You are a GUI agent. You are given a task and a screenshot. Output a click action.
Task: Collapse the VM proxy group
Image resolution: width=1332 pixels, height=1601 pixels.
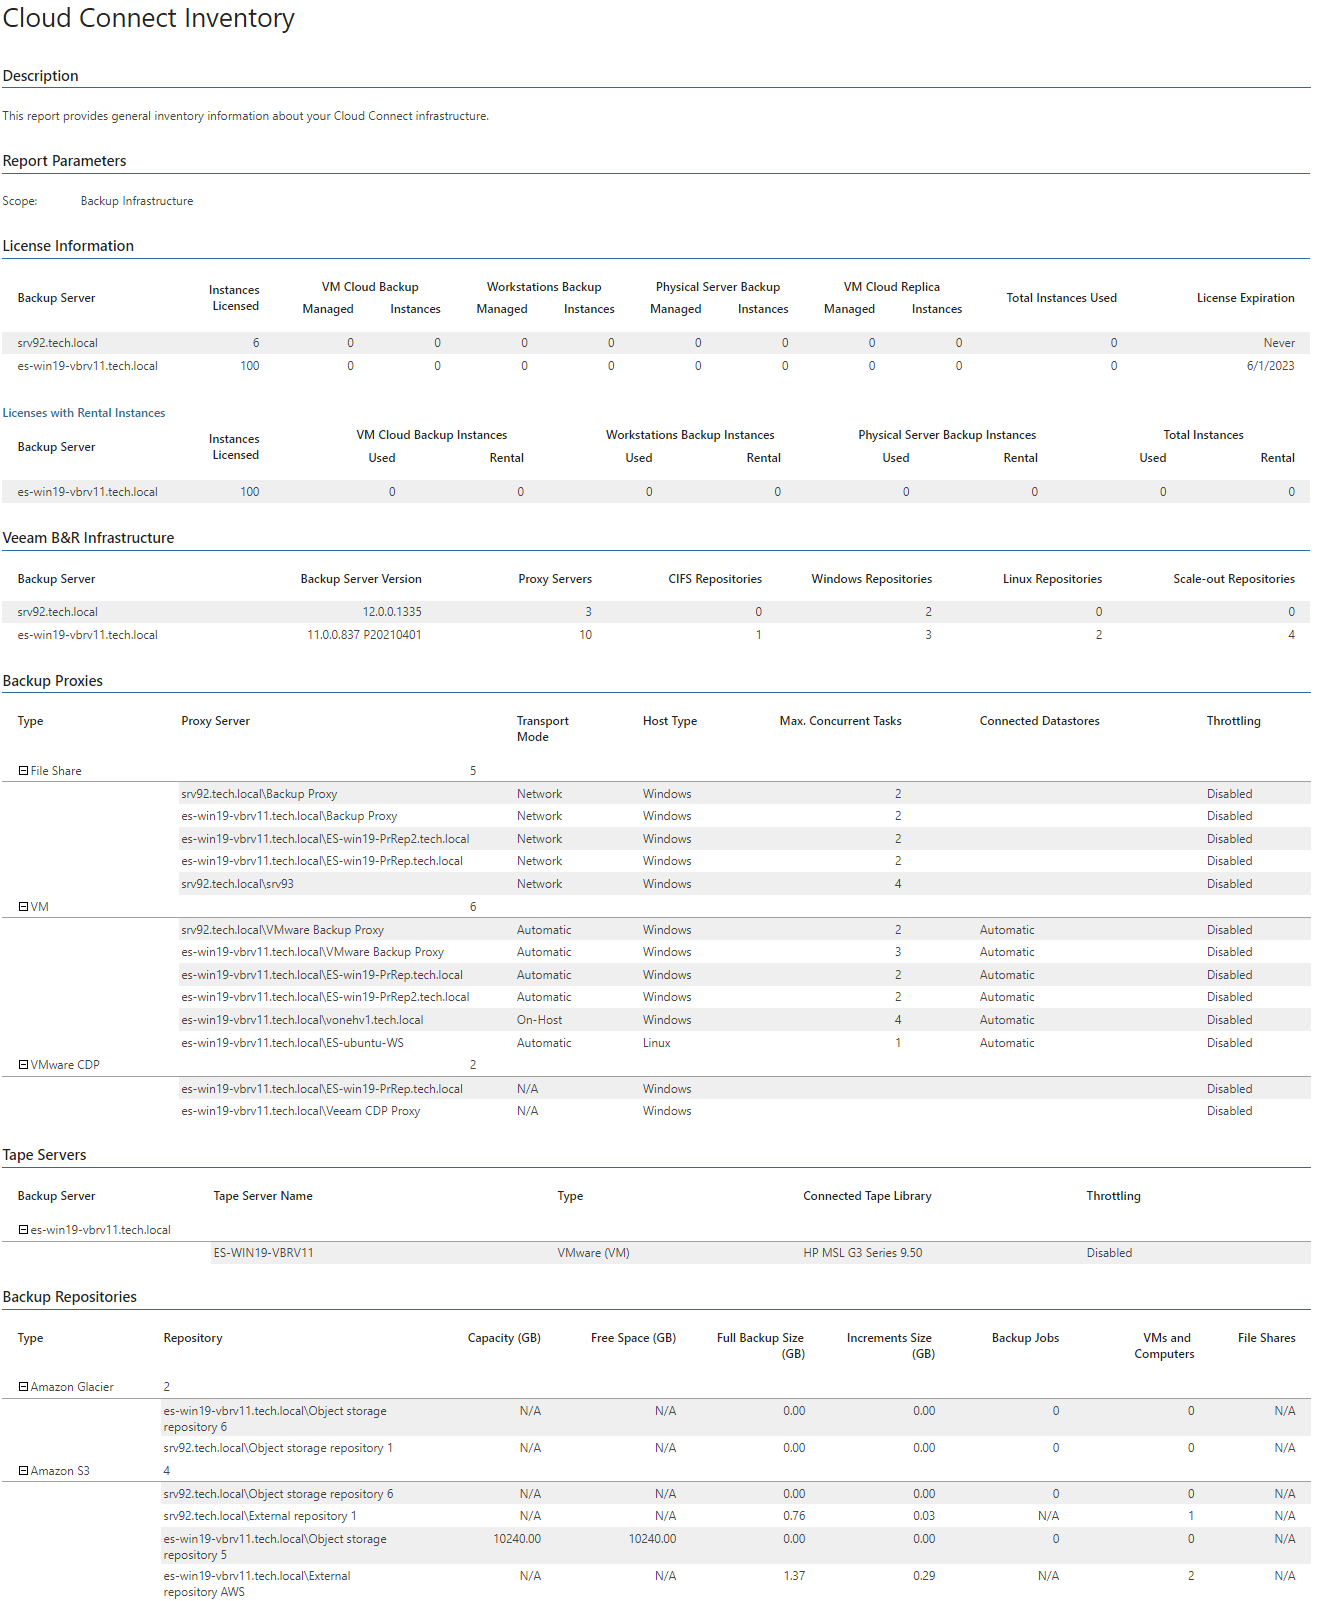(23, 907)
